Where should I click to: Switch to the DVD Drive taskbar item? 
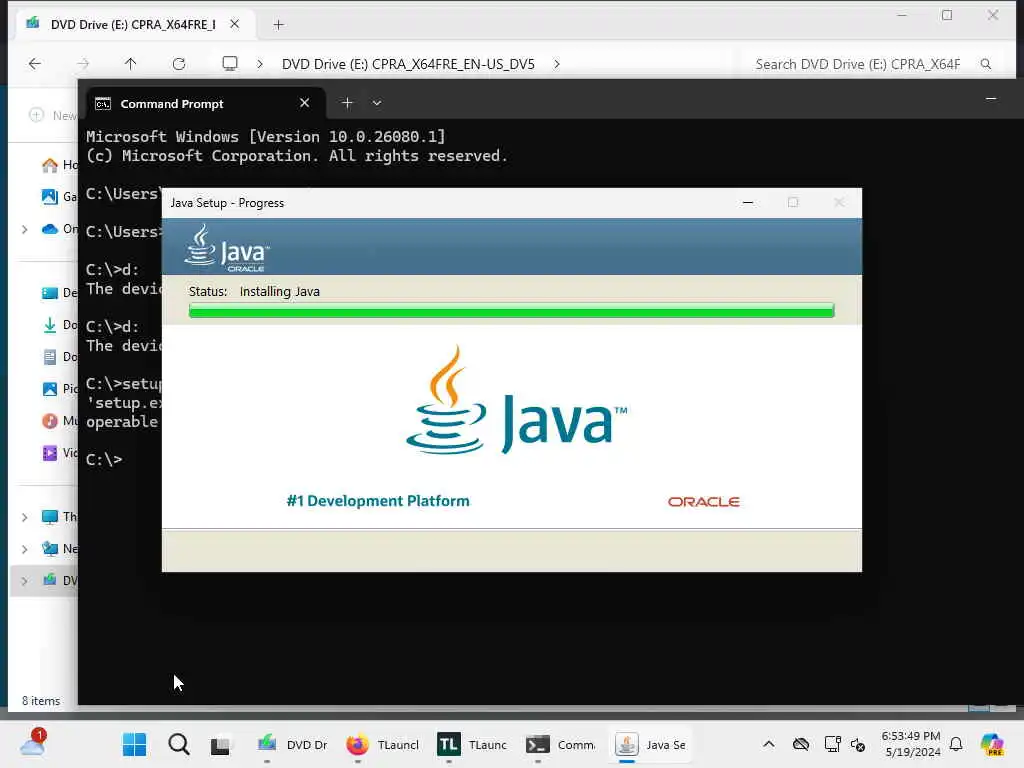click(292, 744)
